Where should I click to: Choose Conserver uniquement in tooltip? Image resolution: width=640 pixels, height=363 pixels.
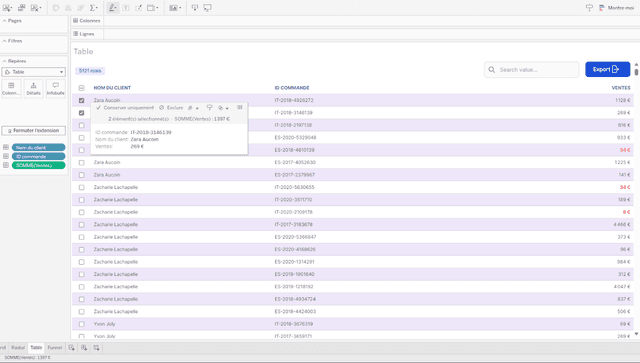tap(125, 108)
